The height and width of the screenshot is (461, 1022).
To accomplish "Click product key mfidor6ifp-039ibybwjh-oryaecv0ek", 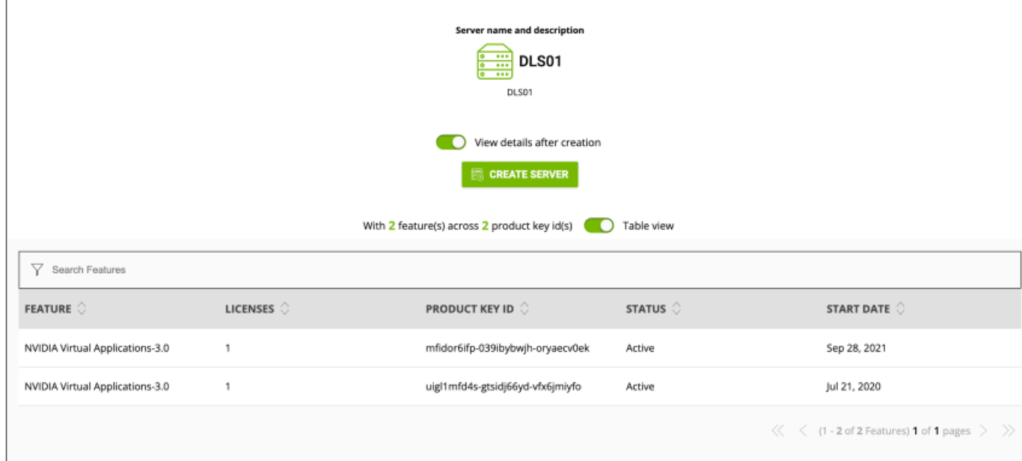I will [507, 348].
